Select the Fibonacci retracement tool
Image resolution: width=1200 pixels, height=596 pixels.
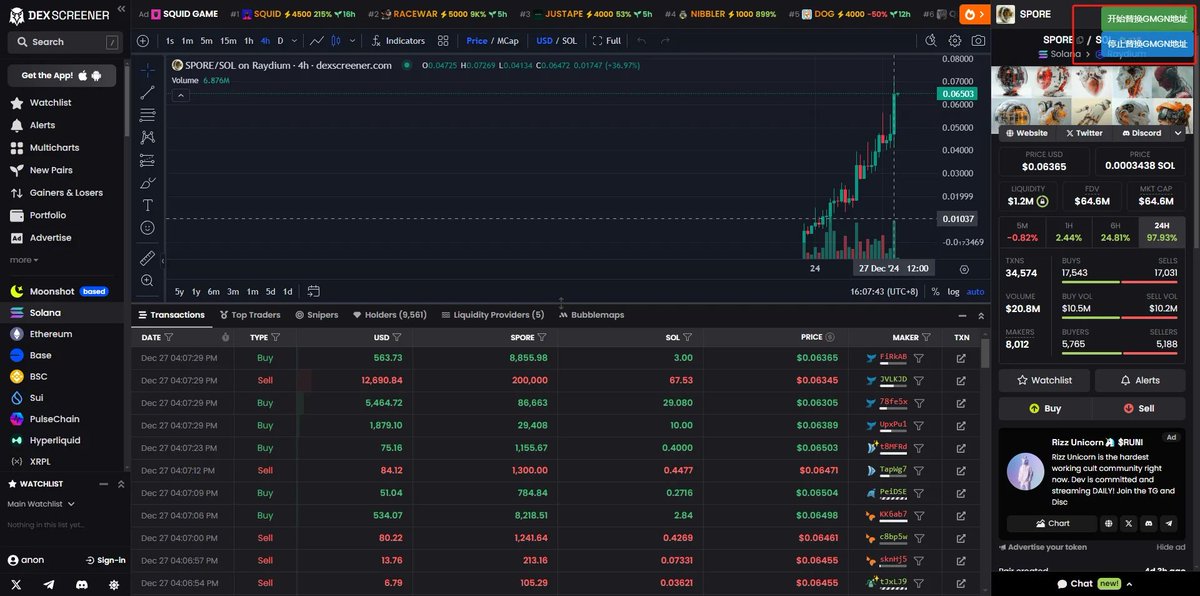[x=147, y=115]
